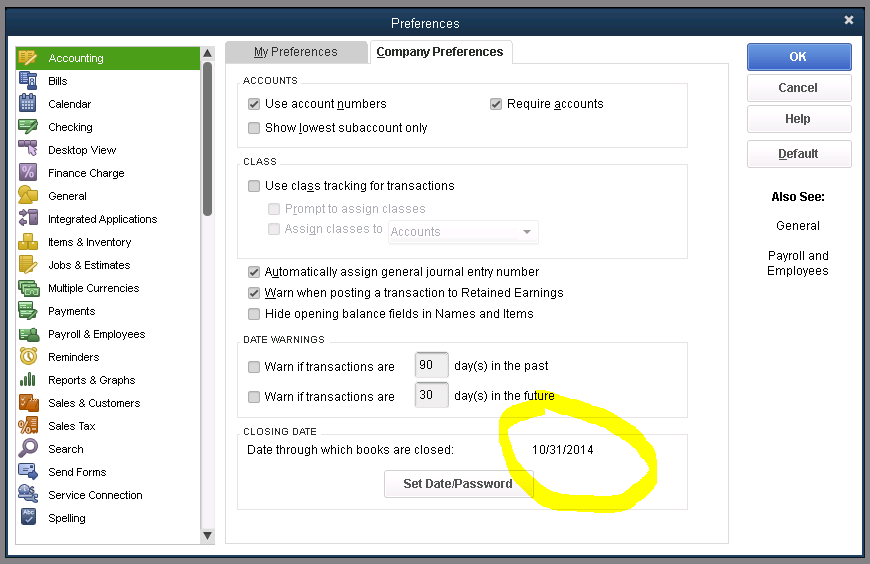Select the Send Forms icon
The image size is (870, 564).
coord(28,472)
